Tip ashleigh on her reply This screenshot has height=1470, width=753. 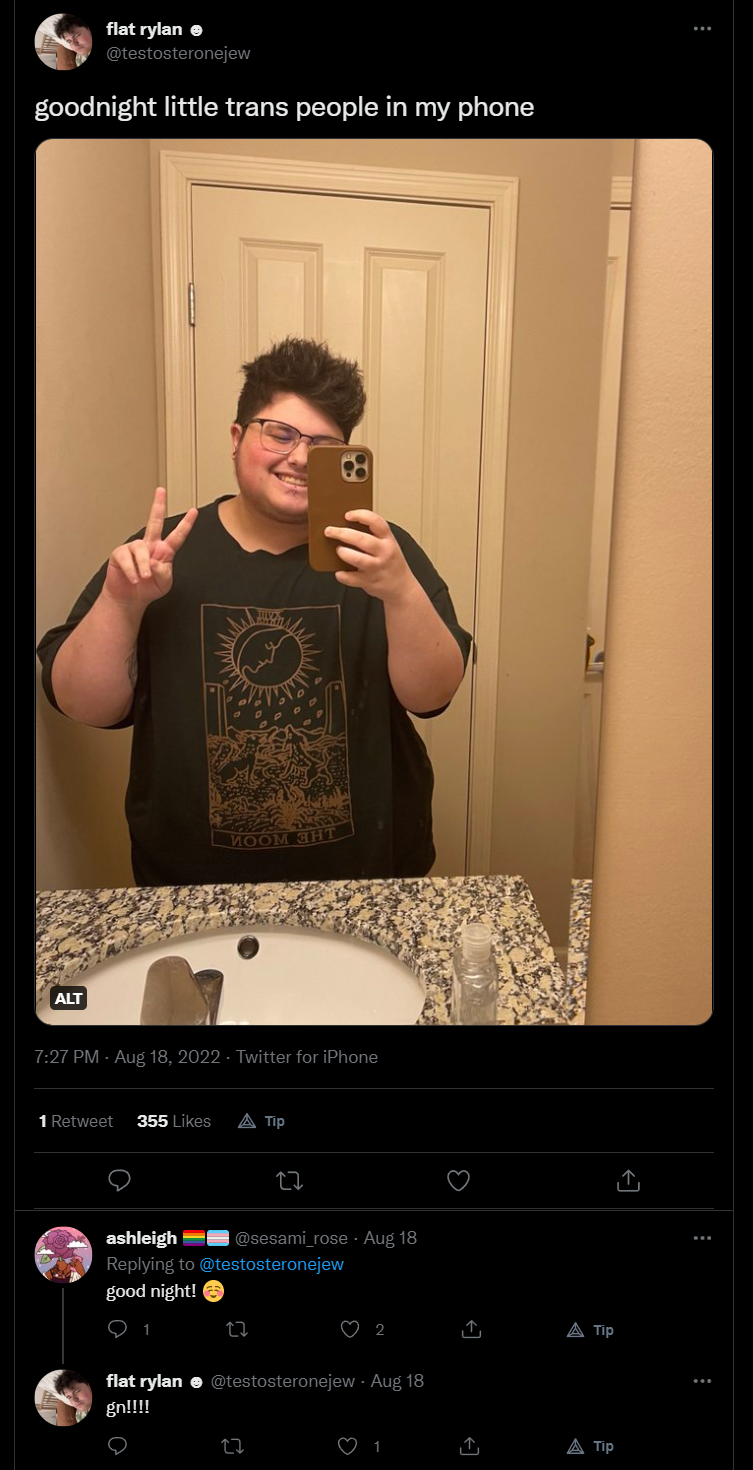click(x=590, y=1330)
